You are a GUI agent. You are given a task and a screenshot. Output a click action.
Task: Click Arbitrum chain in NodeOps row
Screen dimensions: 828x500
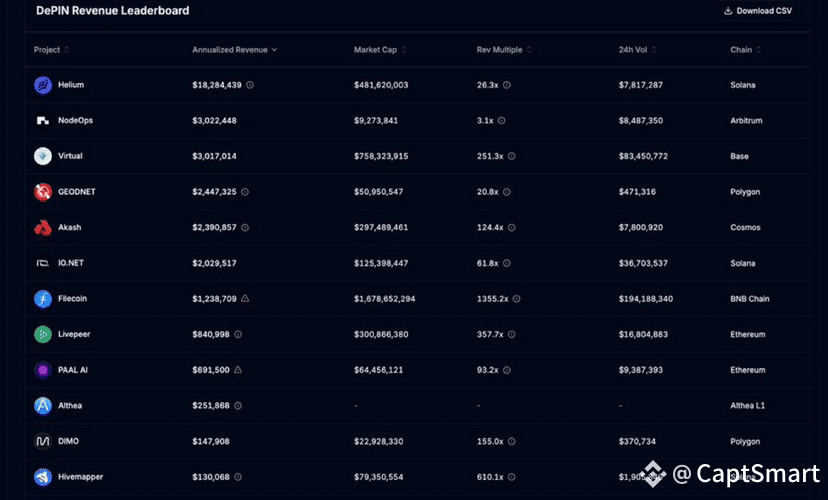746,120
